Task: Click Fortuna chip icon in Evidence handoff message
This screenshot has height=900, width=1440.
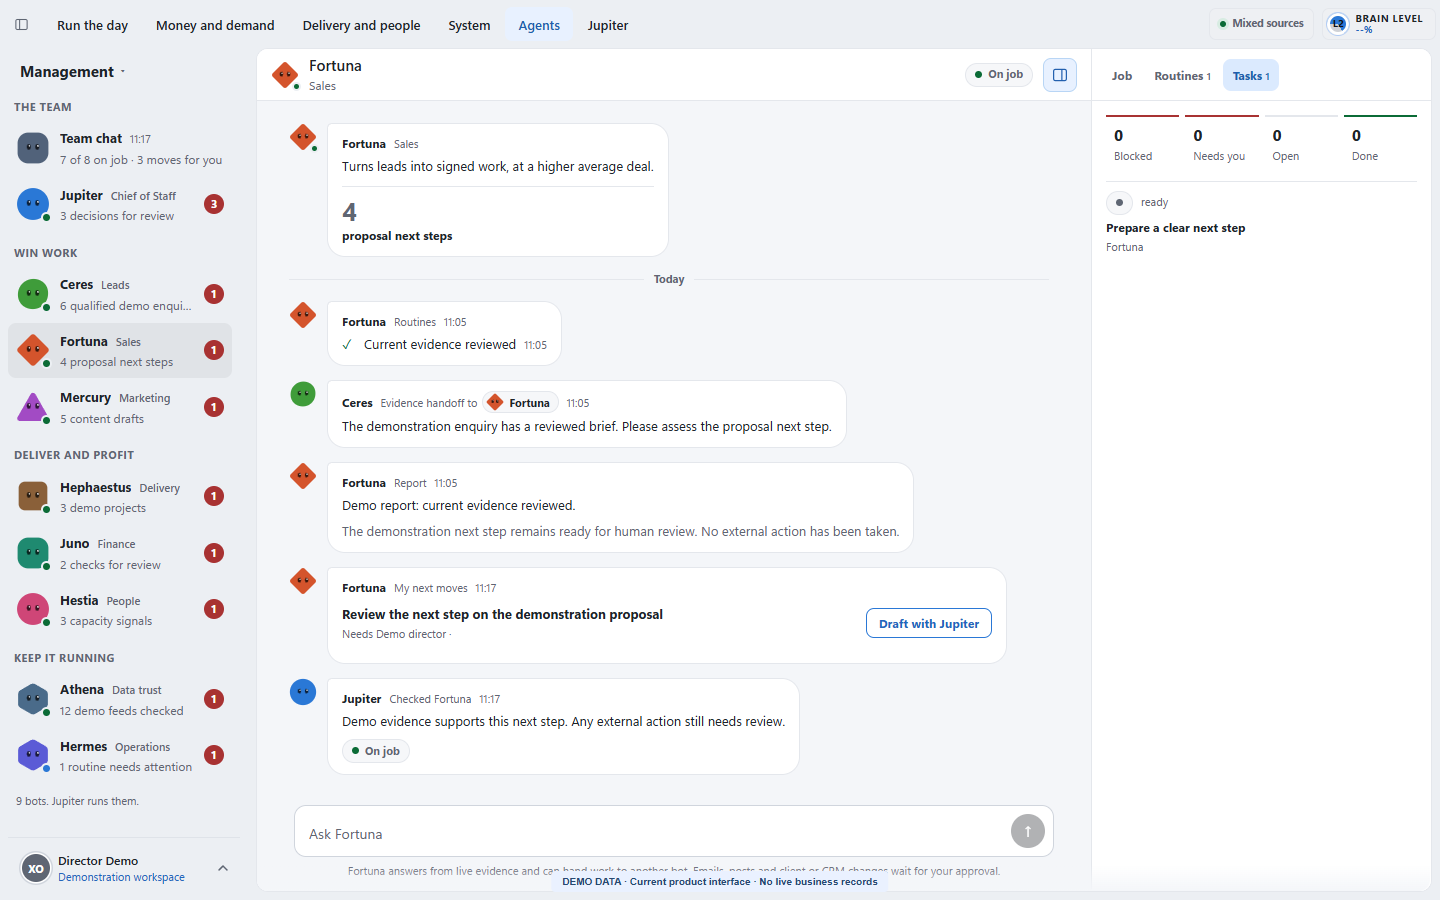Action: (495, 403)
